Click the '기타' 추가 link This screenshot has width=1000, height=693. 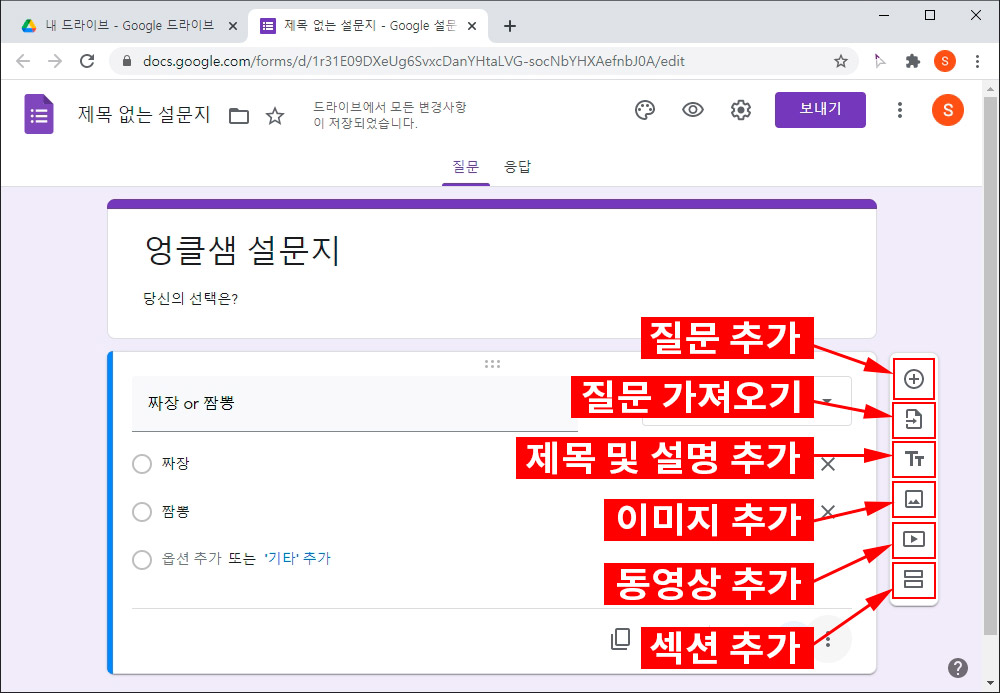coord(298,559)
